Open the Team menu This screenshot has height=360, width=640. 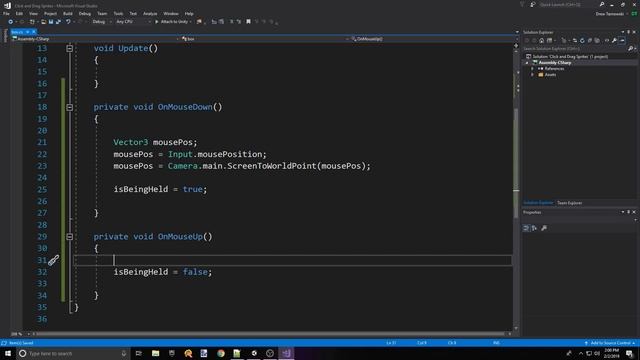pyautogui.click(x=102, y=13)
